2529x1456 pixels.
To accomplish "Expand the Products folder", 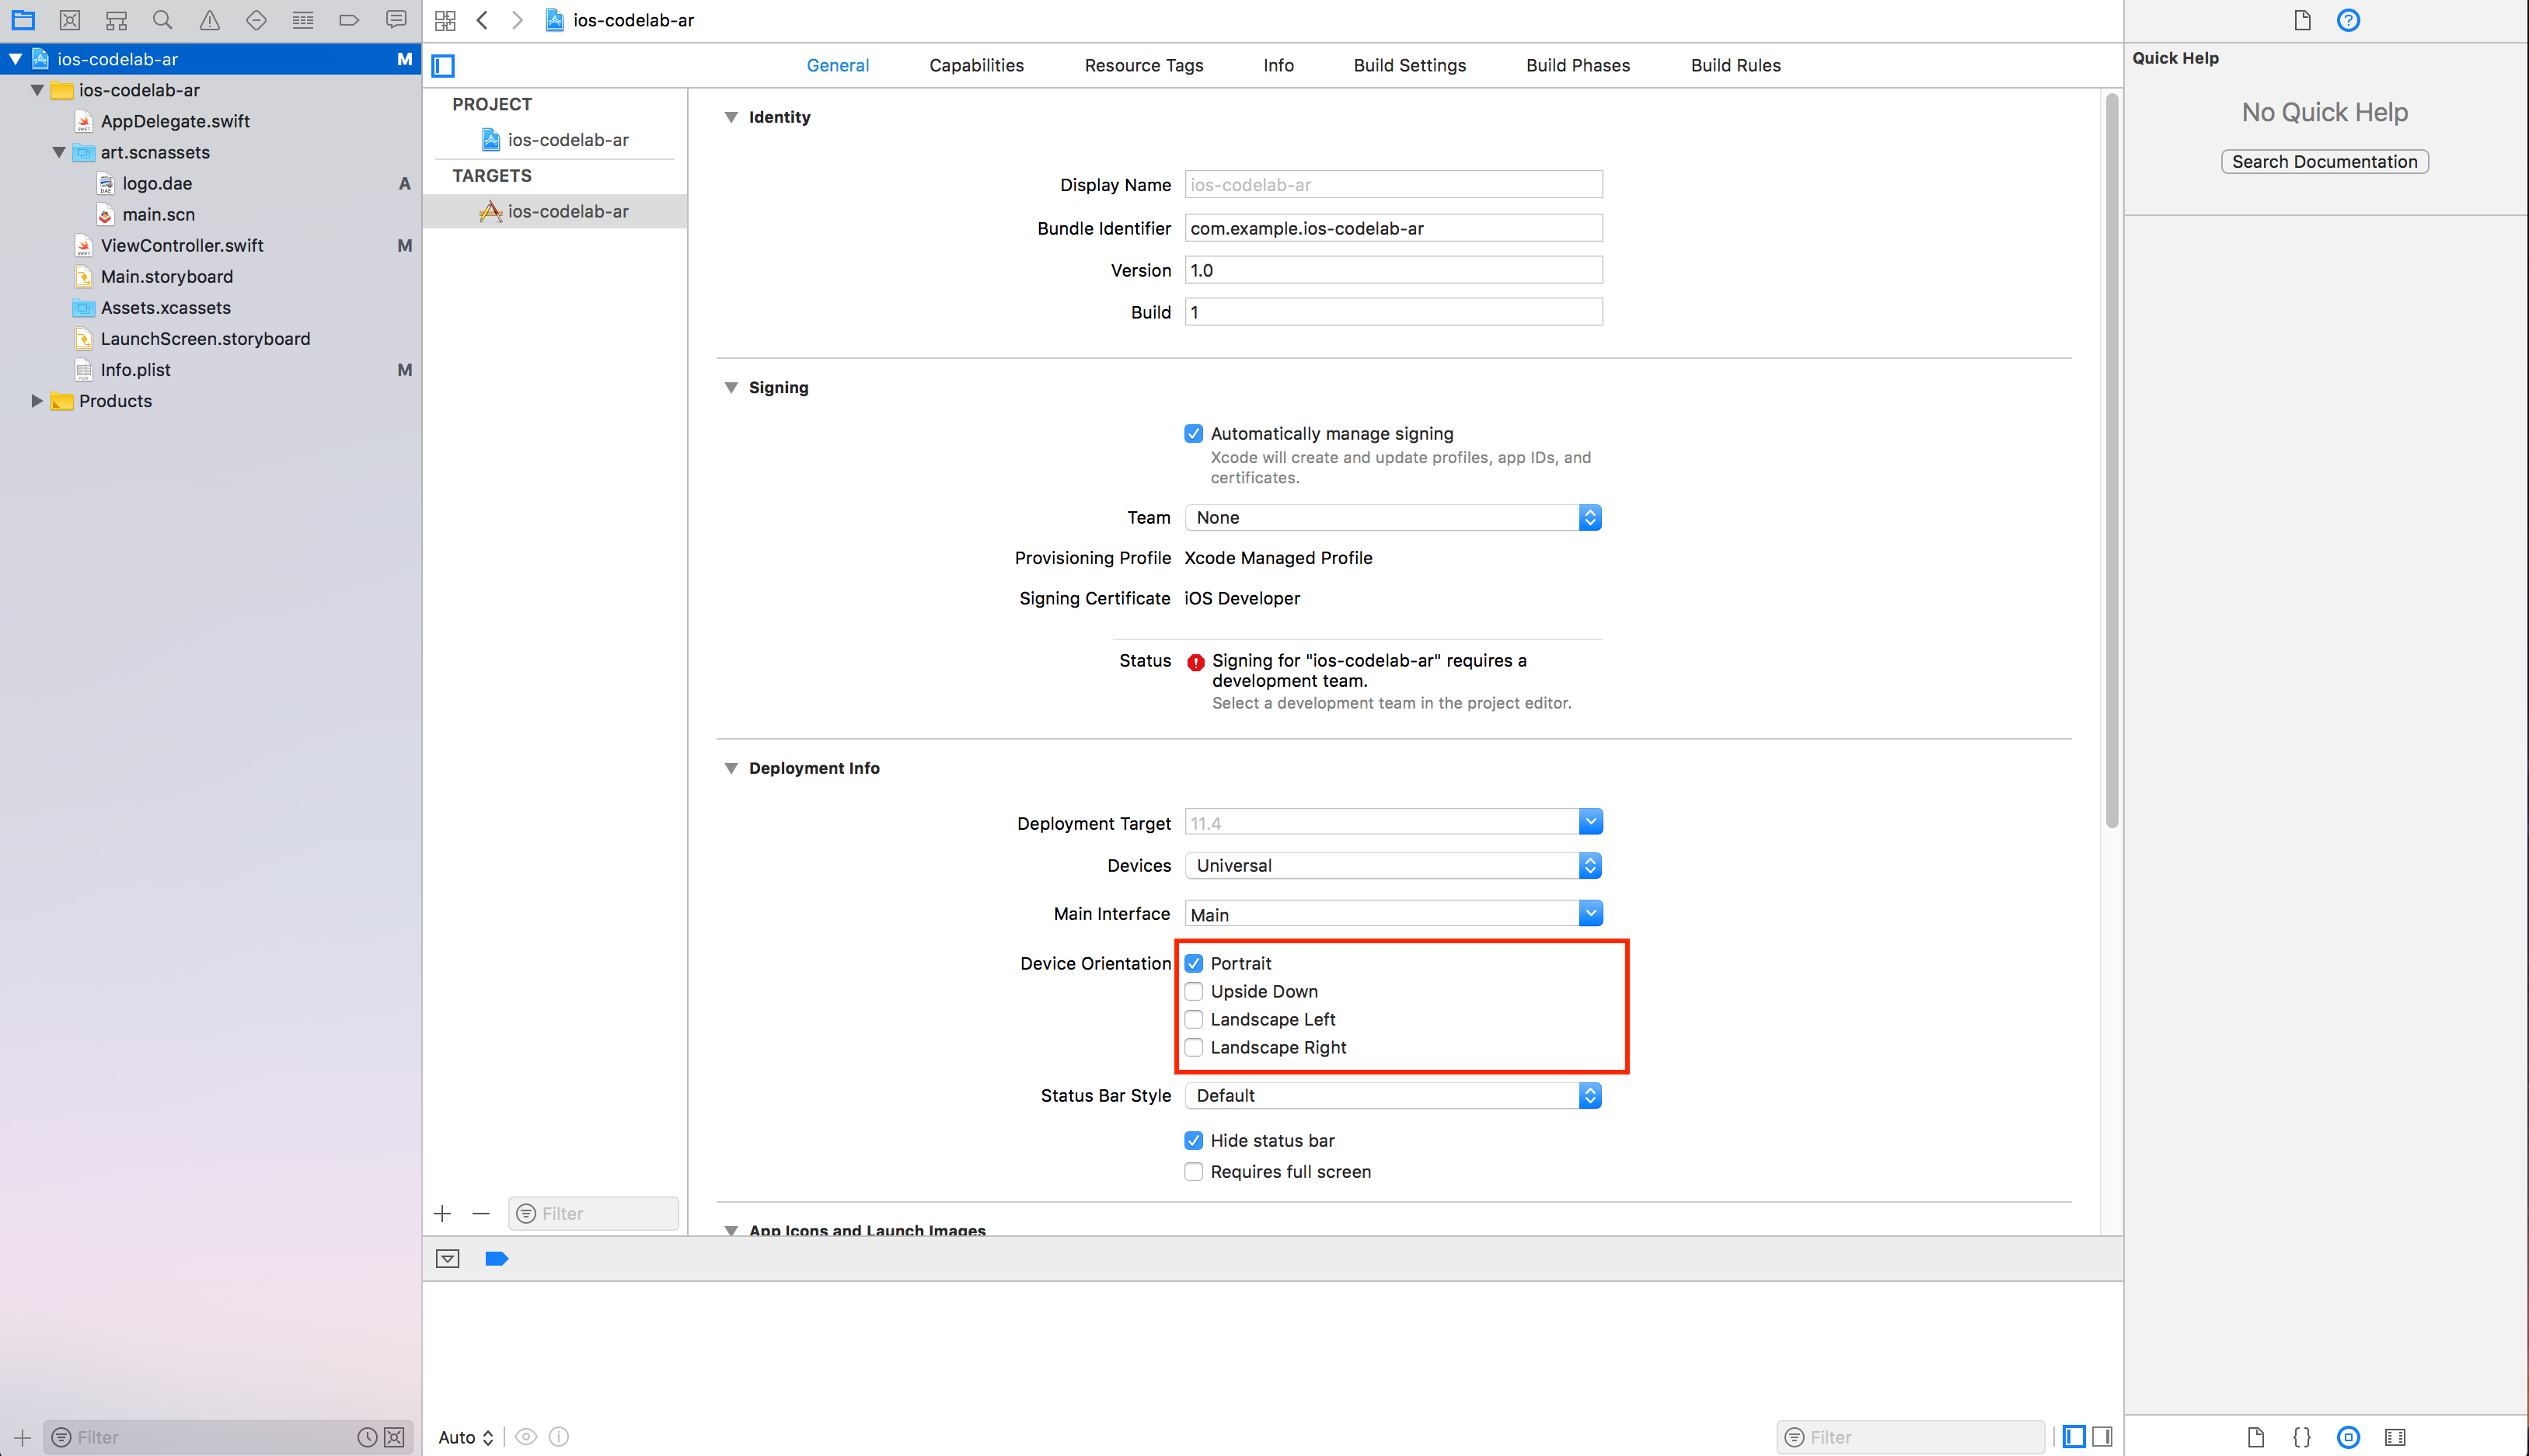I will pos(37,401).
